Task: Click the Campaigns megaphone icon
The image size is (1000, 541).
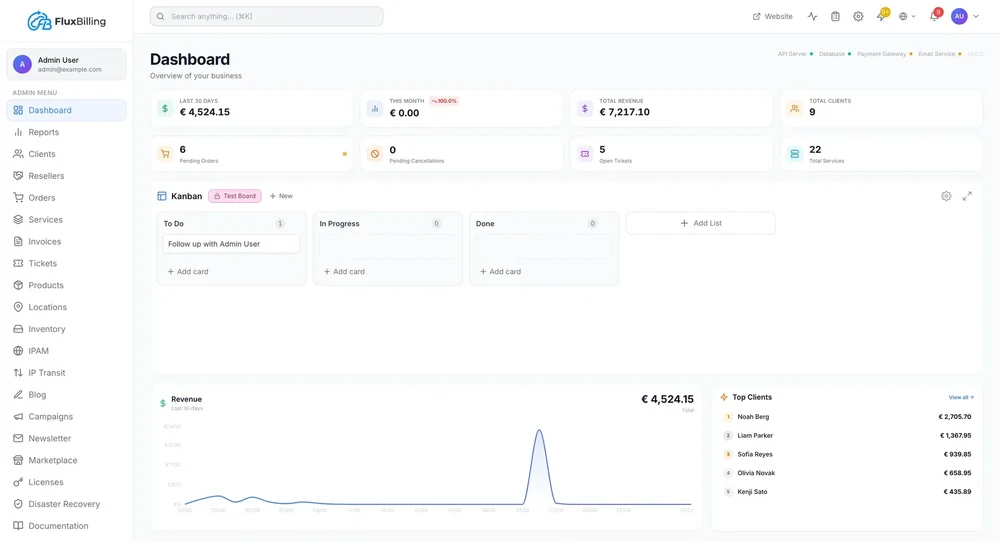Action: [x=18, y=417]
